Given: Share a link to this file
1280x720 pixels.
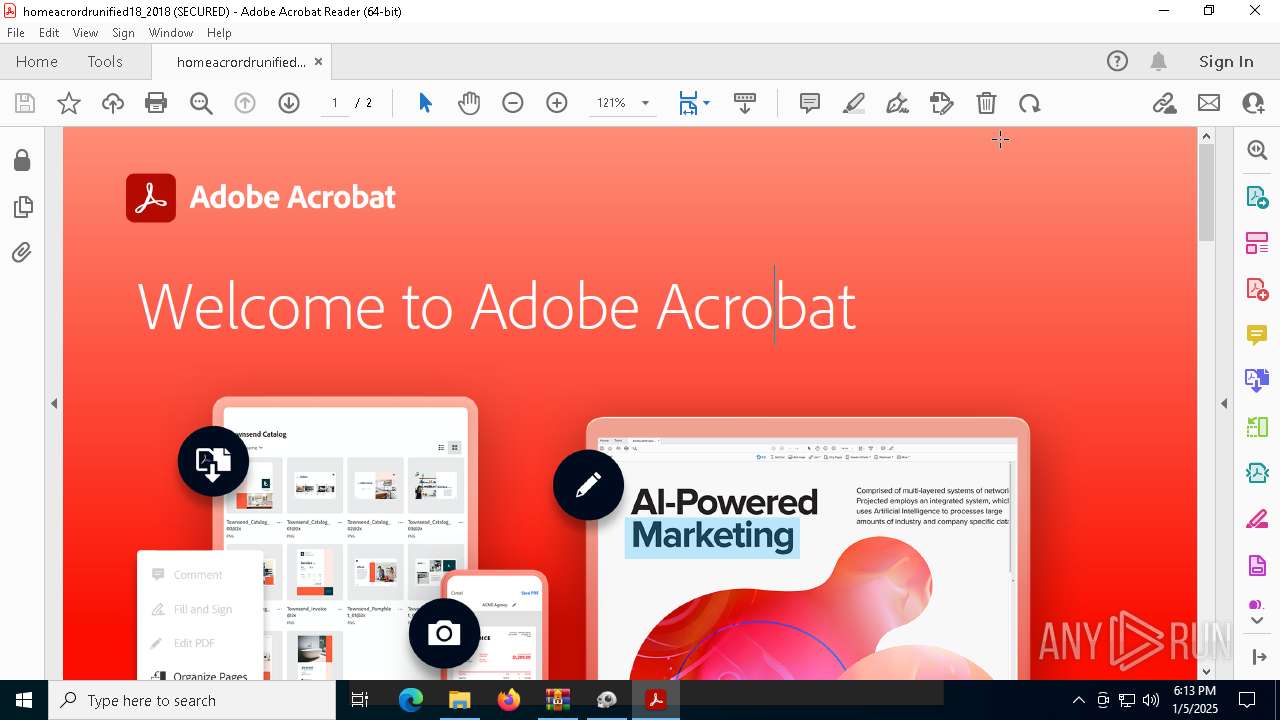Looking at the screenshot, I should [1164, 103].
